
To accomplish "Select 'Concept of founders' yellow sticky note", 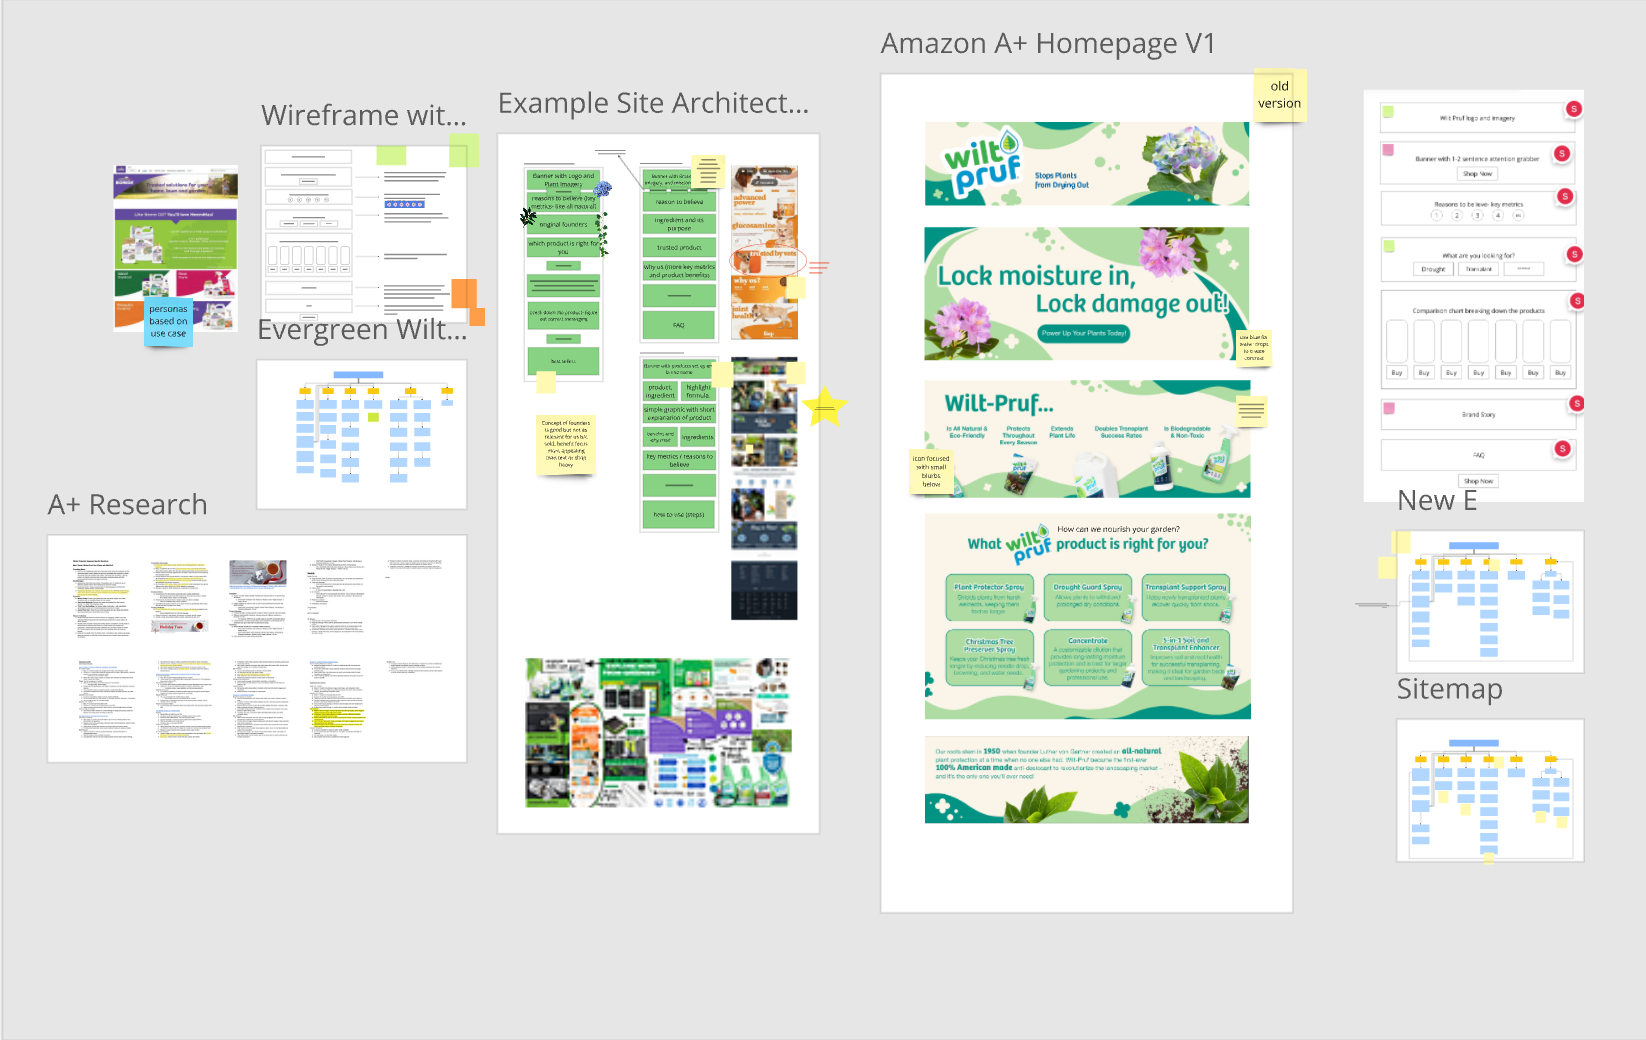I will (x=566, y=443).
